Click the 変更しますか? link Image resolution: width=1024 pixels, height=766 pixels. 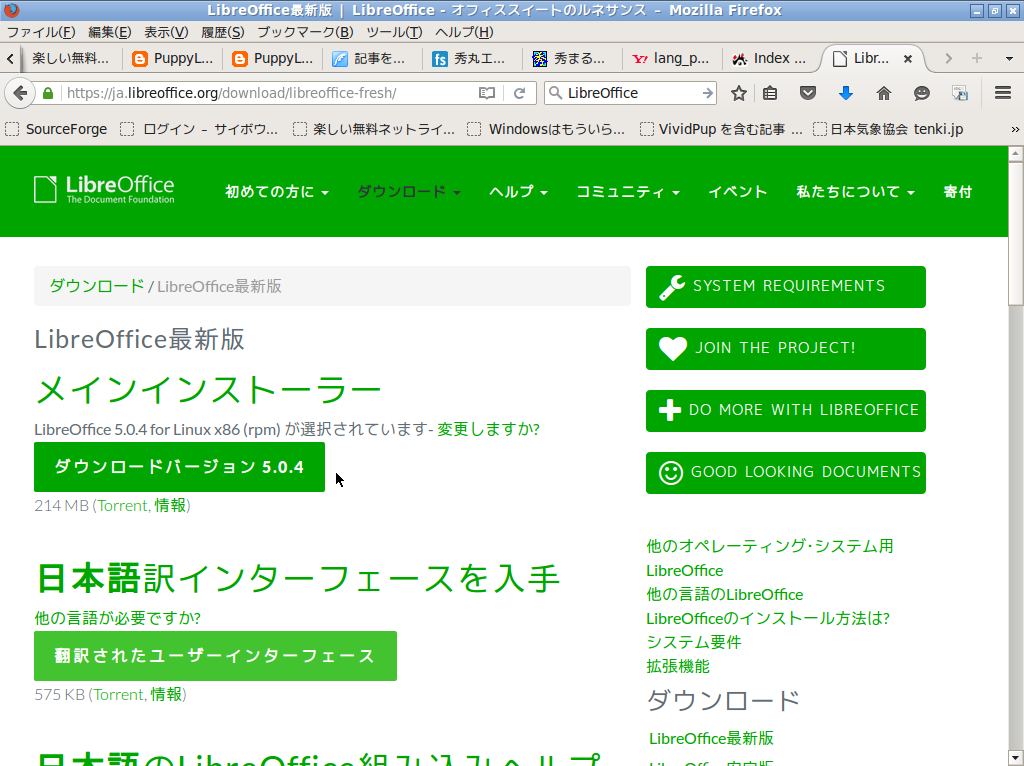pos(488,429)
